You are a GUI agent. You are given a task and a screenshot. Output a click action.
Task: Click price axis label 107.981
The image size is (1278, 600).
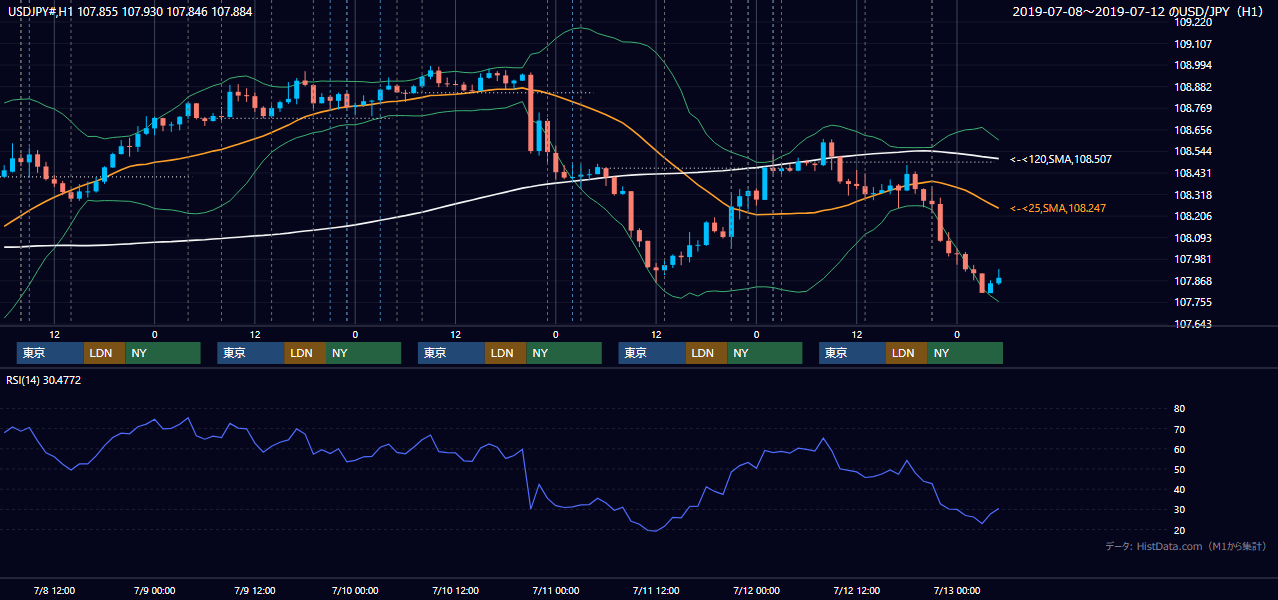(1192, 260)
